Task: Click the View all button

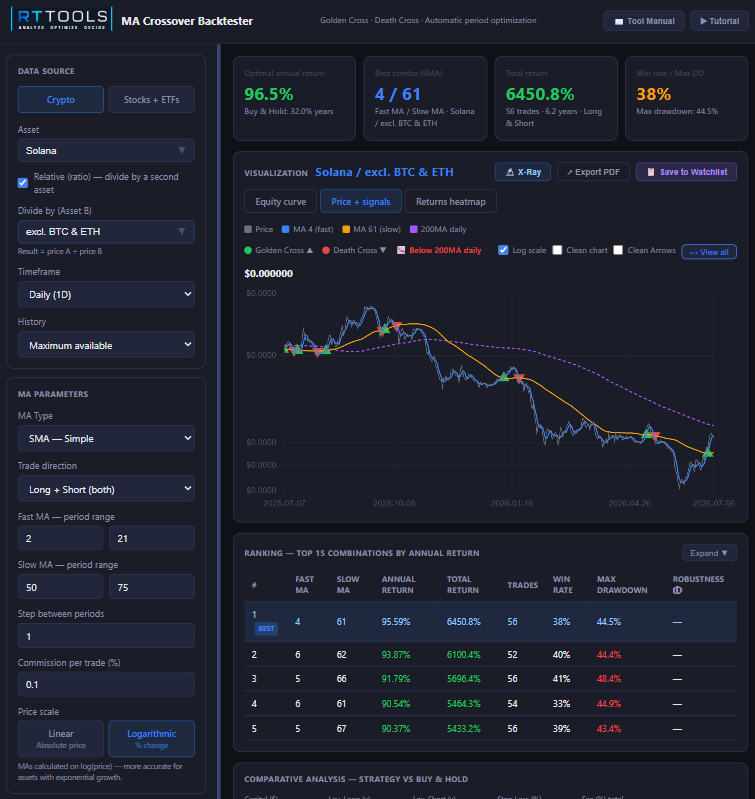Action: point(709,252)
